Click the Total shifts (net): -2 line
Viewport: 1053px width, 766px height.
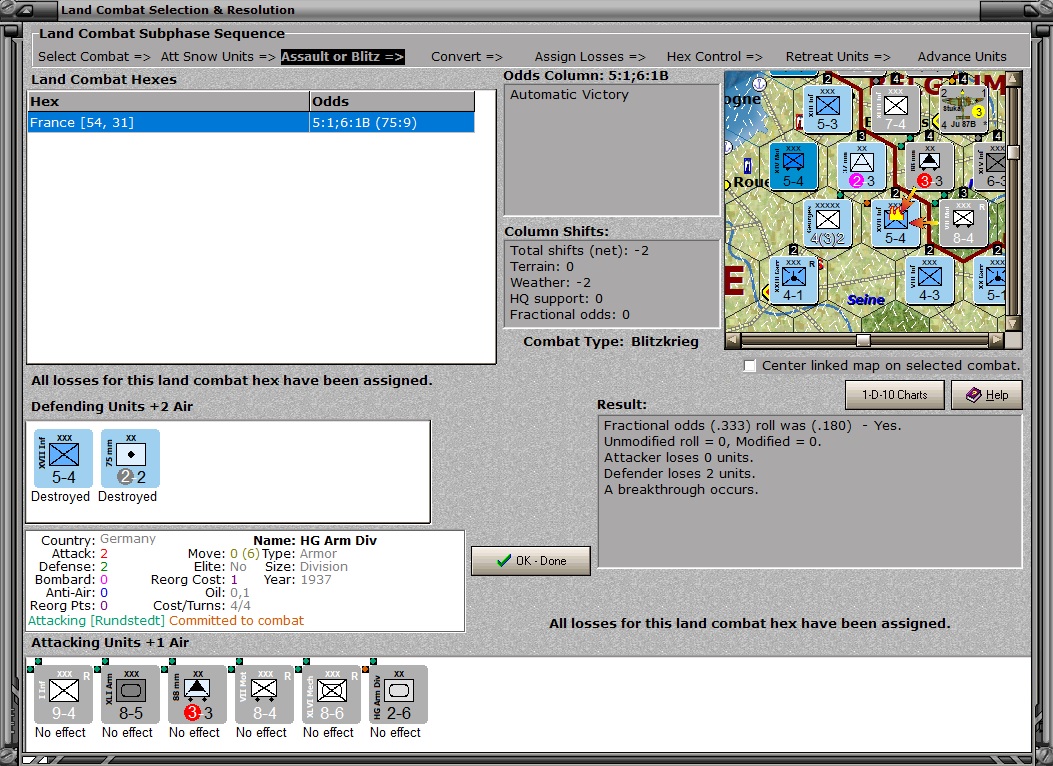(580, 250)
